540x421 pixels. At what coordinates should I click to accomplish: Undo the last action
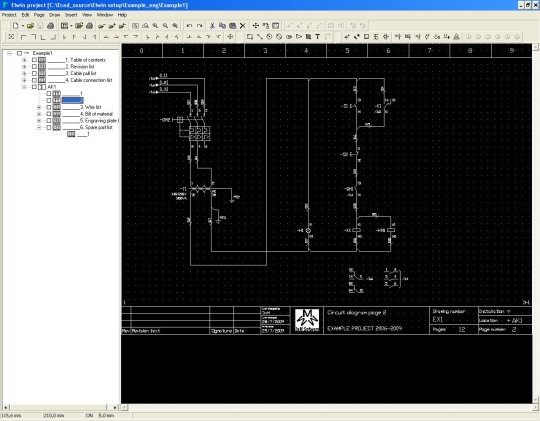pyautogui.click(x=189, y=25)
